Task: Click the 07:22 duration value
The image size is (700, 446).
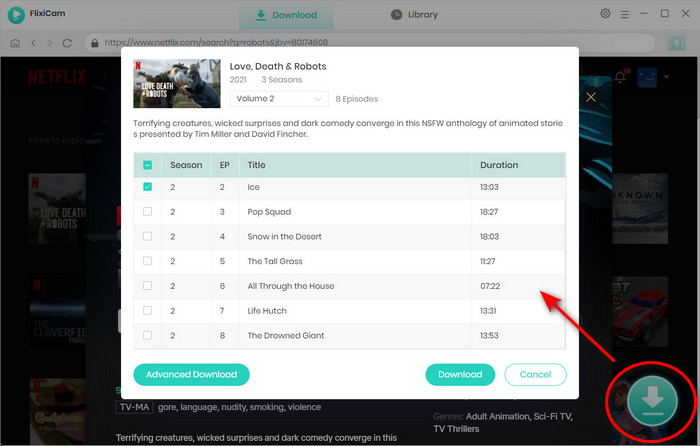Action: (x=490, y=286)
